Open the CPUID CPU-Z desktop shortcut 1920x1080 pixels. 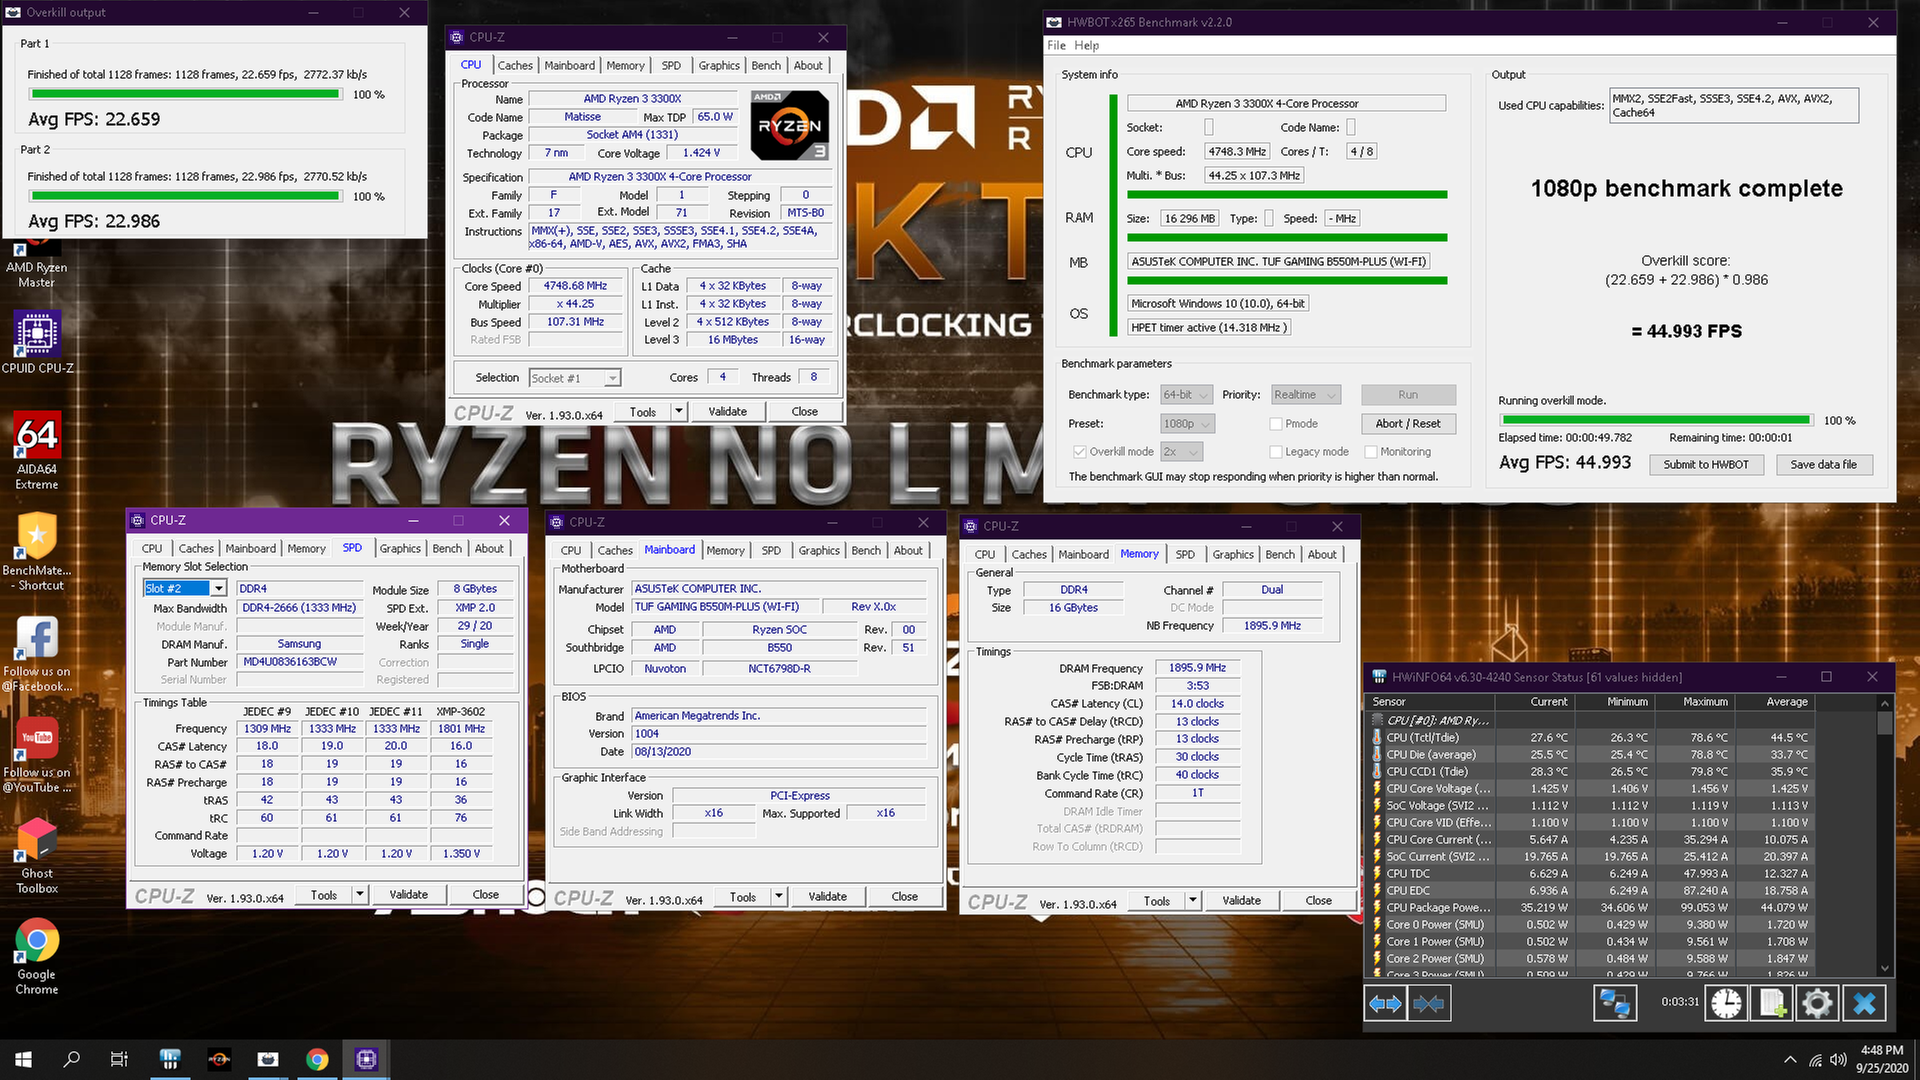(37, 342)
